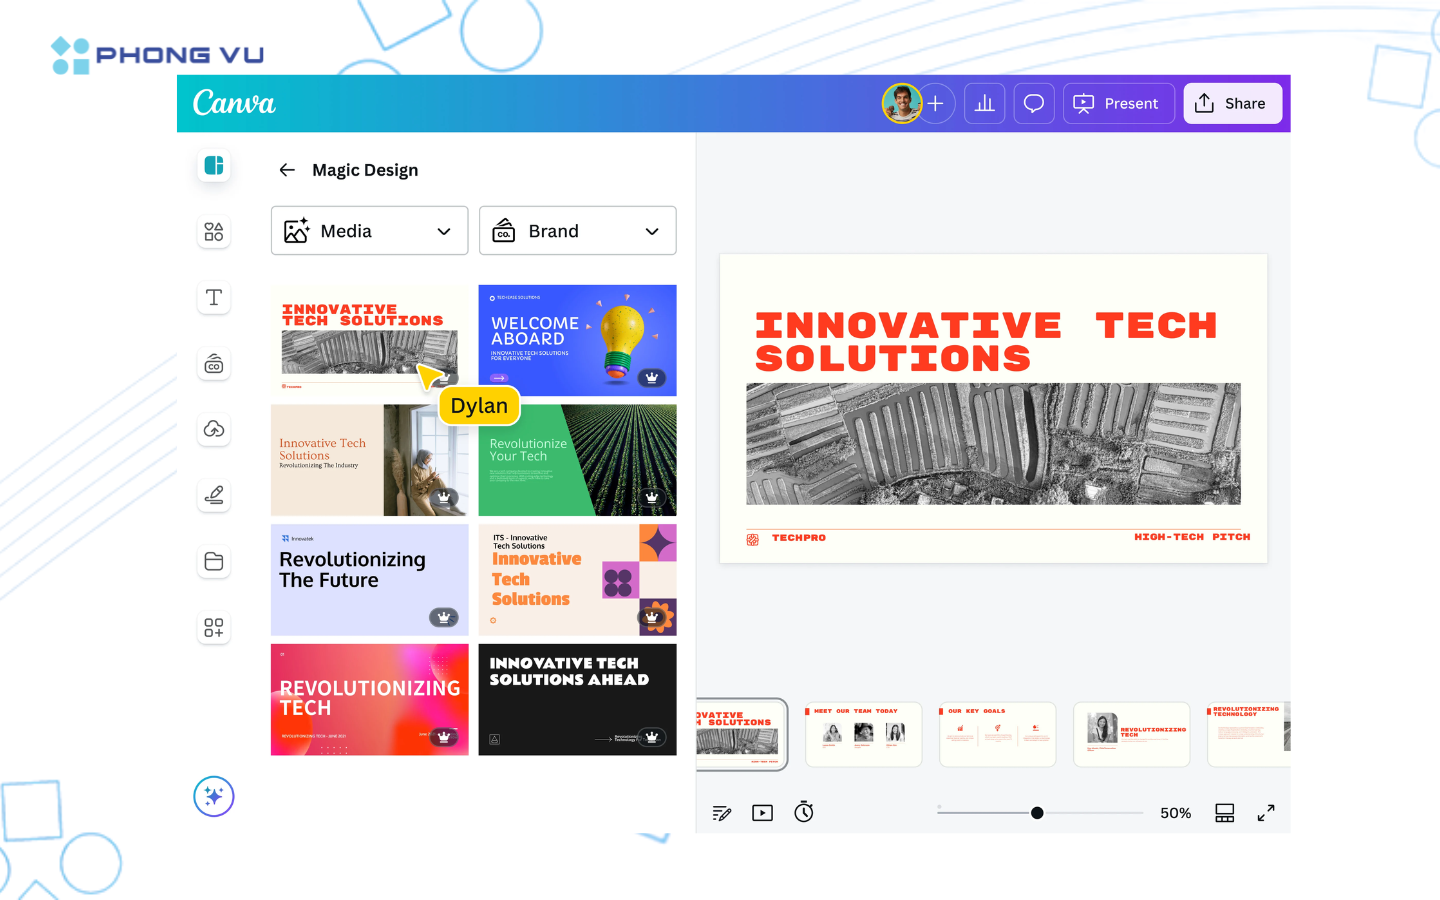Expand the Media dropdown

tap(369, 231)
